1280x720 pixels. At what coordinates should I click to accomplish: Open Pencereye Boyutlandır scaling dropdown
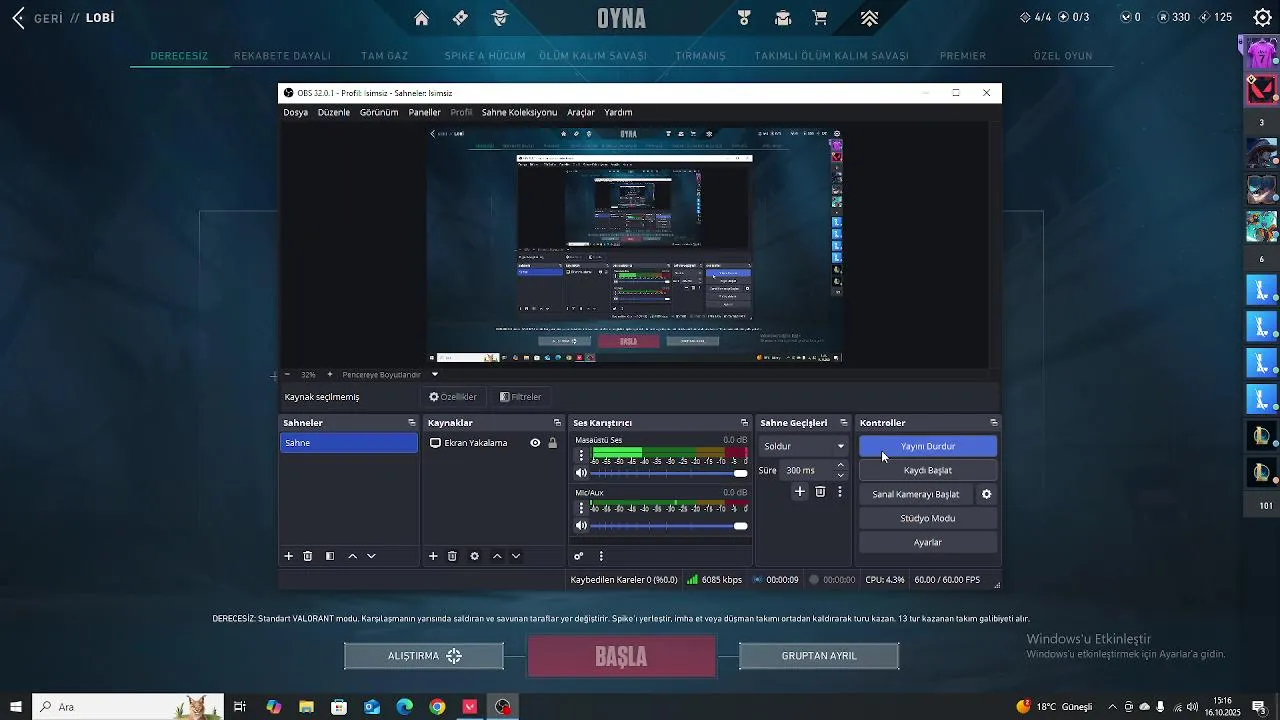[x=390, y=374]
